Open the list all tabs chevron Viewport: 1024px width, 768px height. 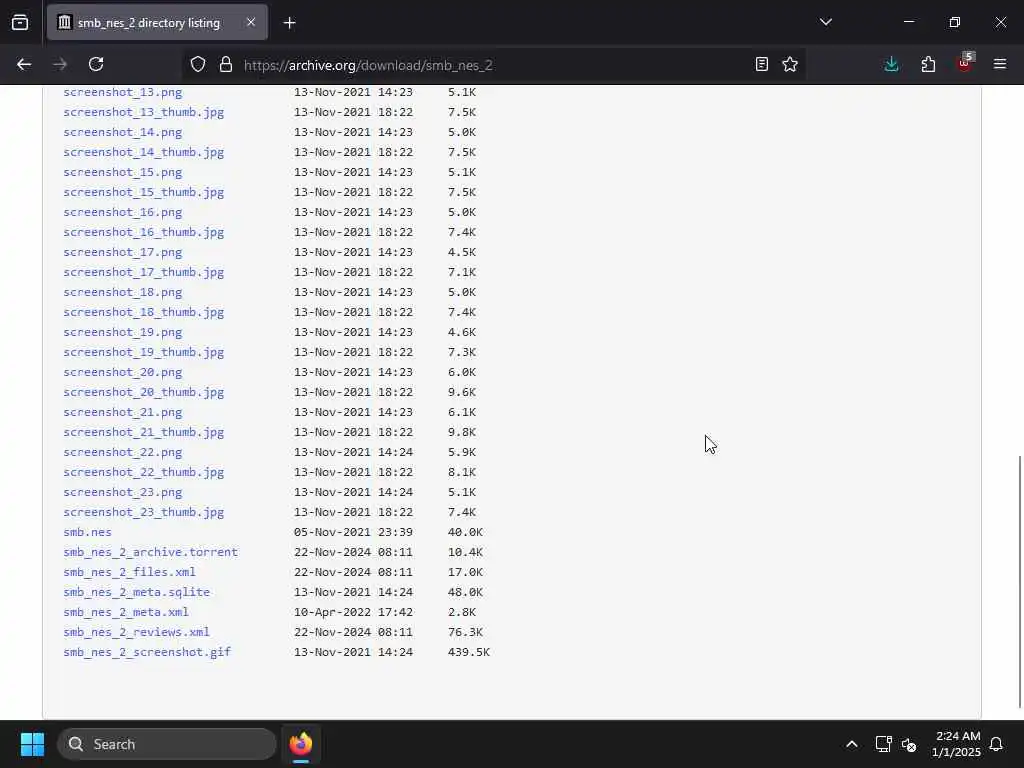(x=825, y=22)
